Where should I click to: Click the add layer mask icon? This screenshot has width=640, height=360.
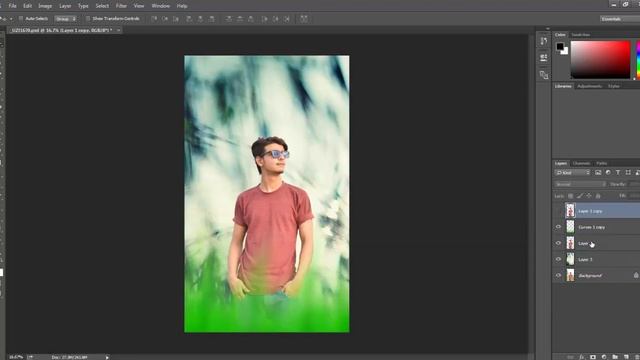pos(593,357)
